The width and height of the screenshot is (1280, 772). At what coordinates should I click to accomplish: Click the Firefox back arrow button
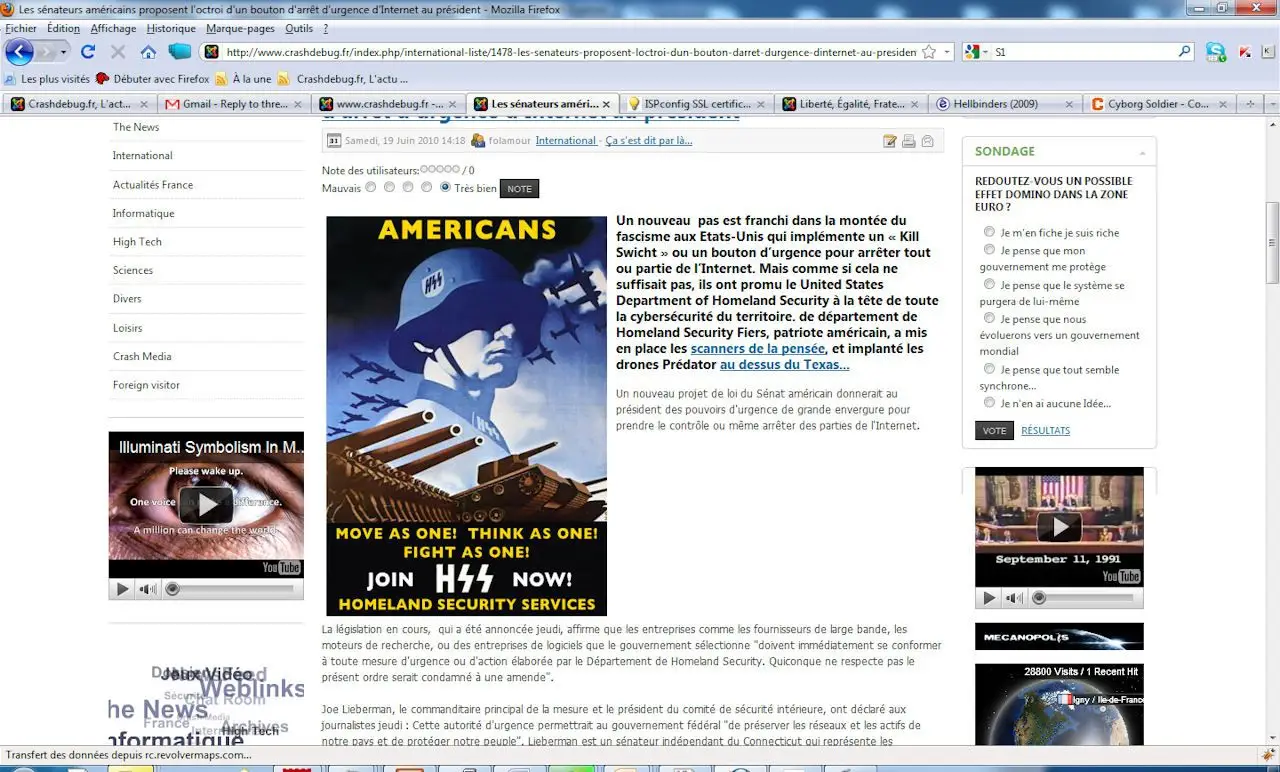pyautogui.click(x=19, y=52)
